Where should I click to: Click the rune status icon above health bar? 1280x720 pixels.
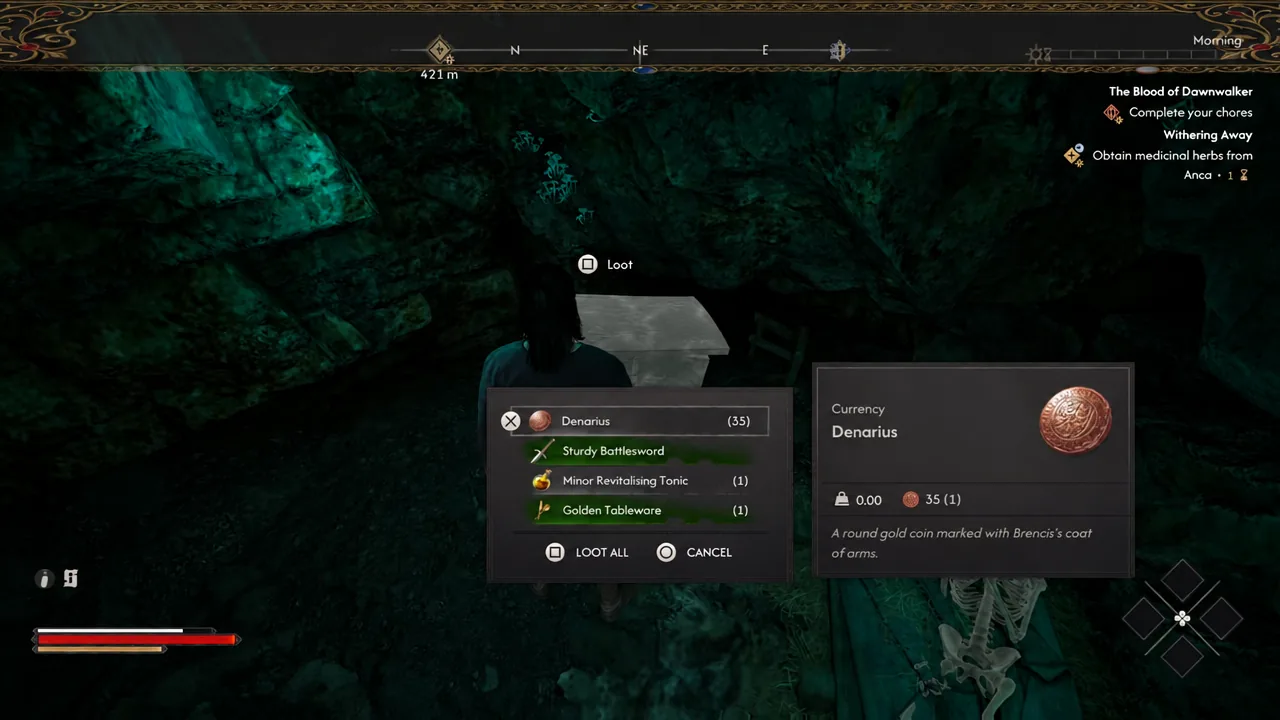pos(70,578)
